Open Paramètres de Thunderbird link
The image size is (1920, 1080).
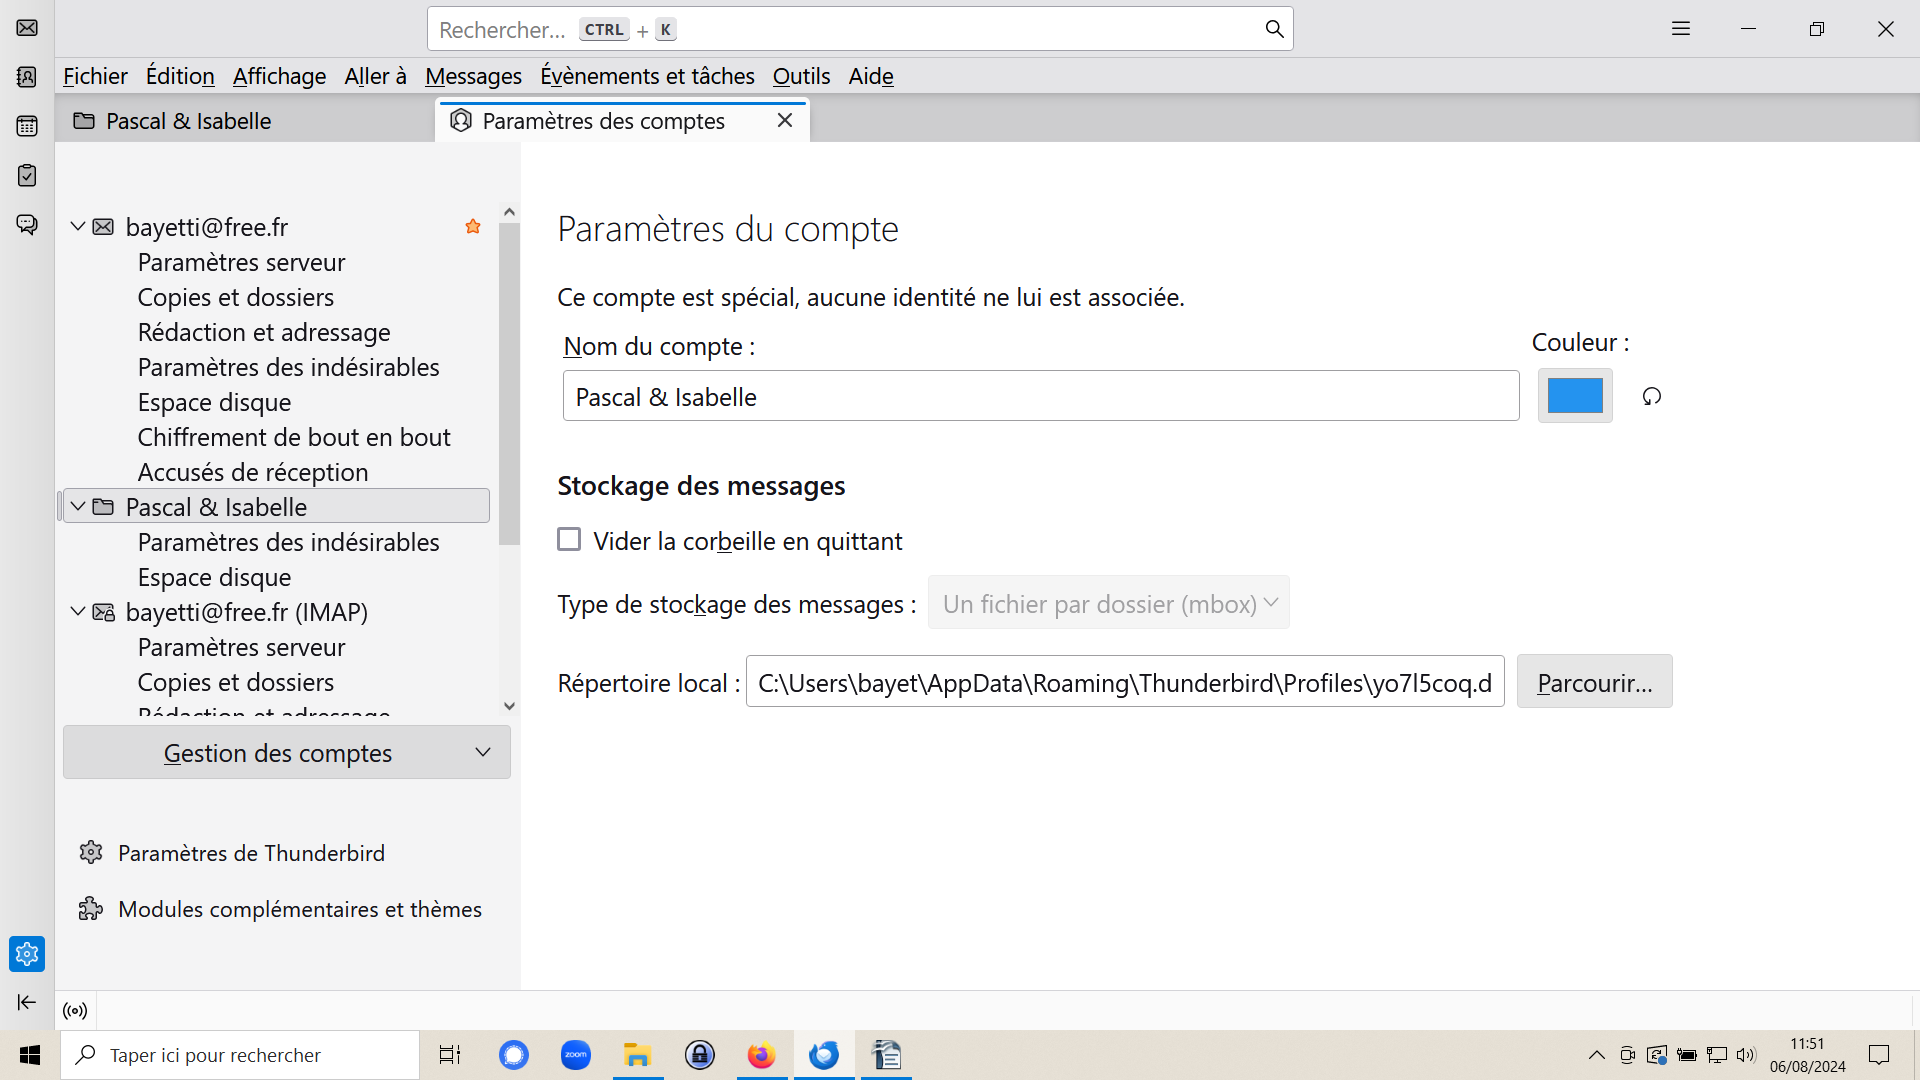point(251,853)
